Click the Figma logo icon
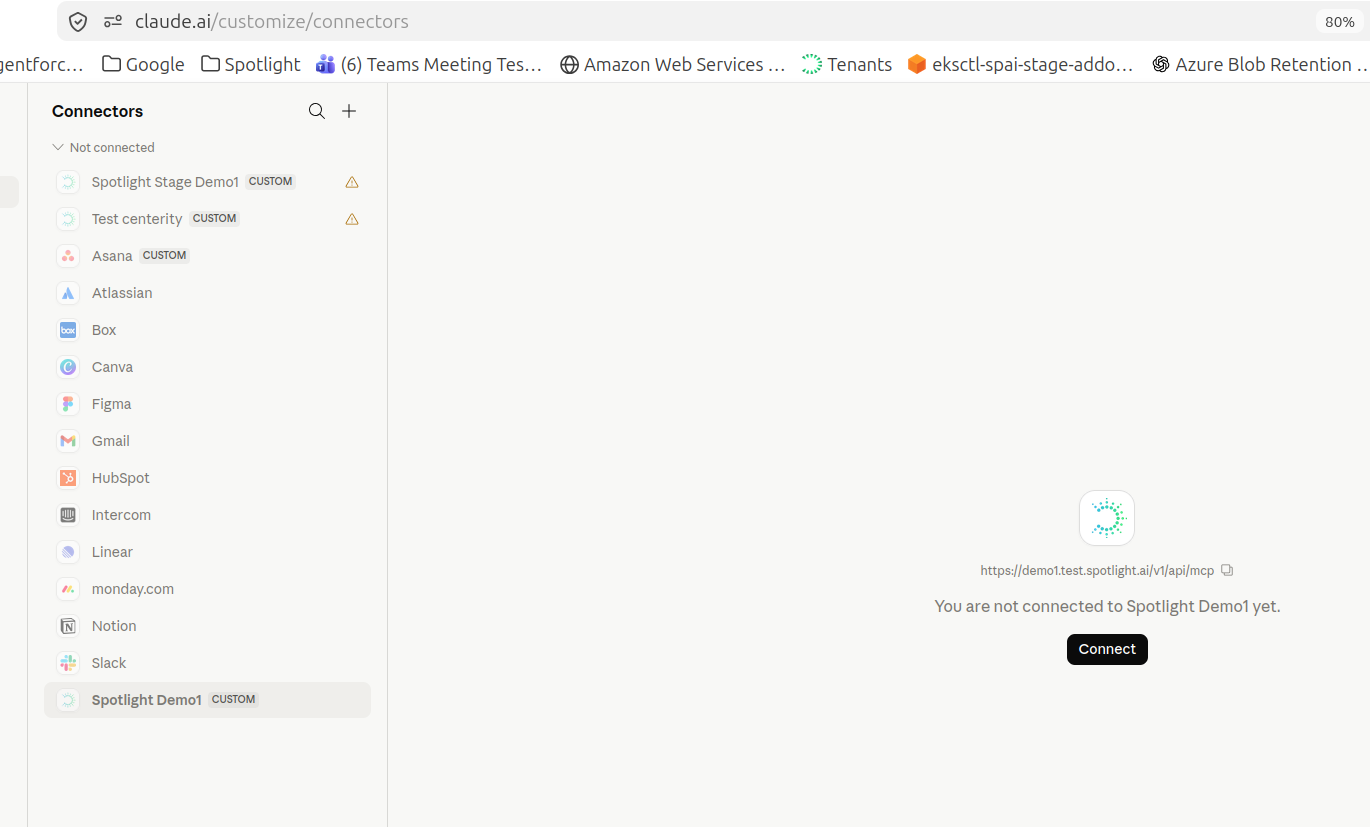The image size is (1370, 827). [x=68, y=404]
